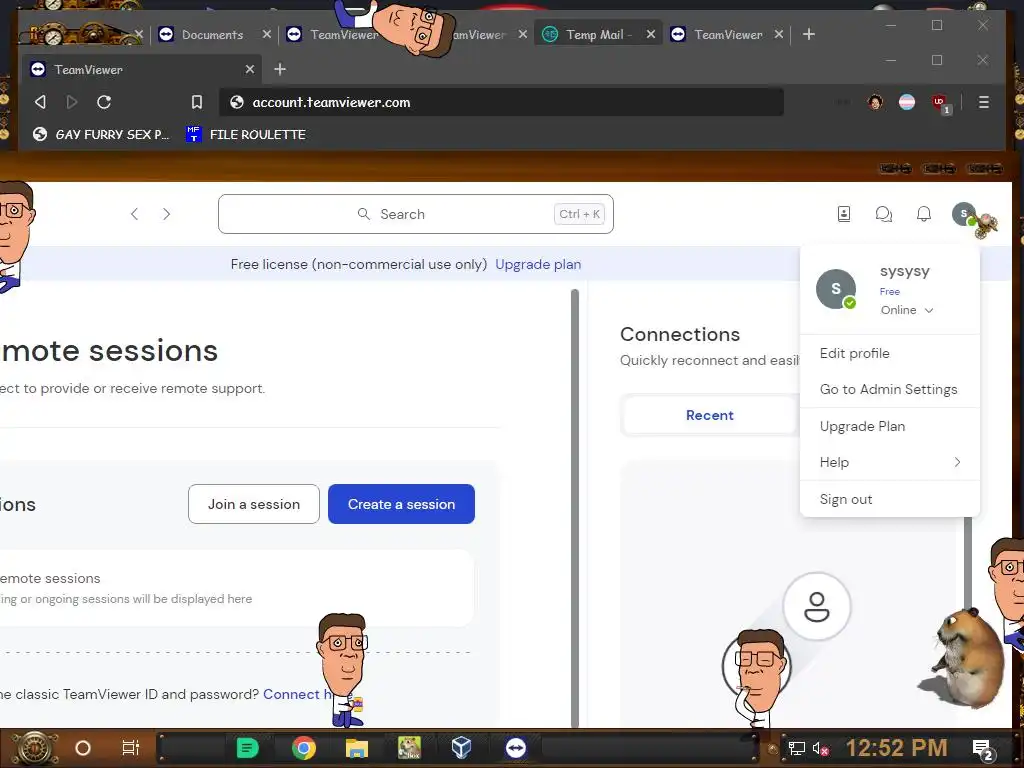Bookmark this page via bookmark icon

[197, 102]
